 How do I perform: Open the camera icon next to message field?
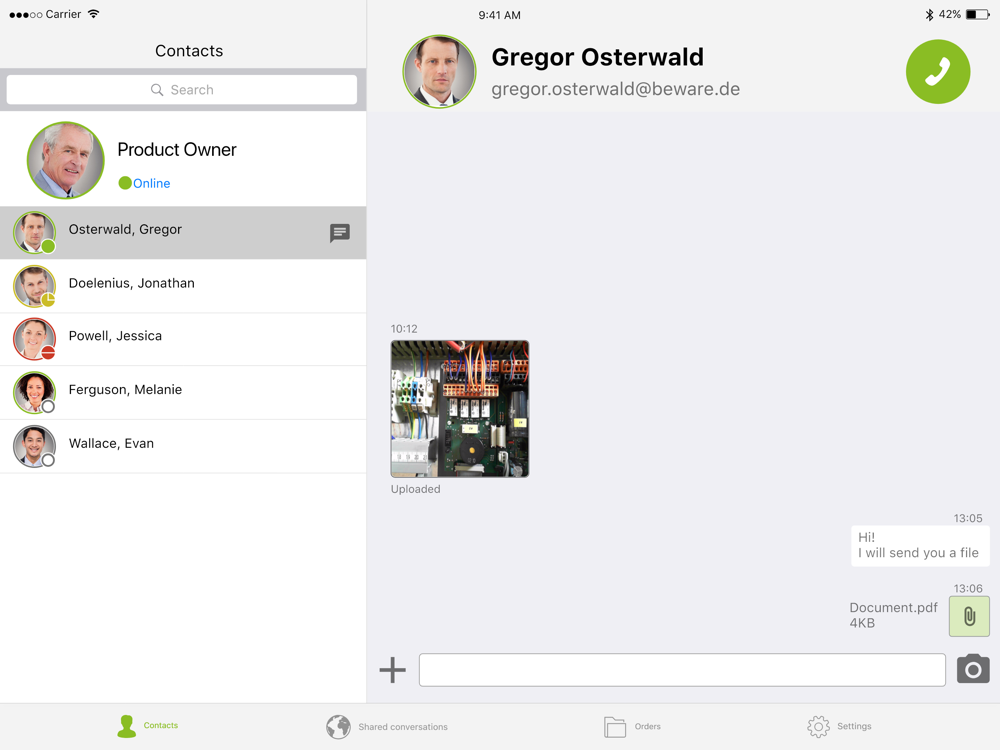(x=973, y=669)
